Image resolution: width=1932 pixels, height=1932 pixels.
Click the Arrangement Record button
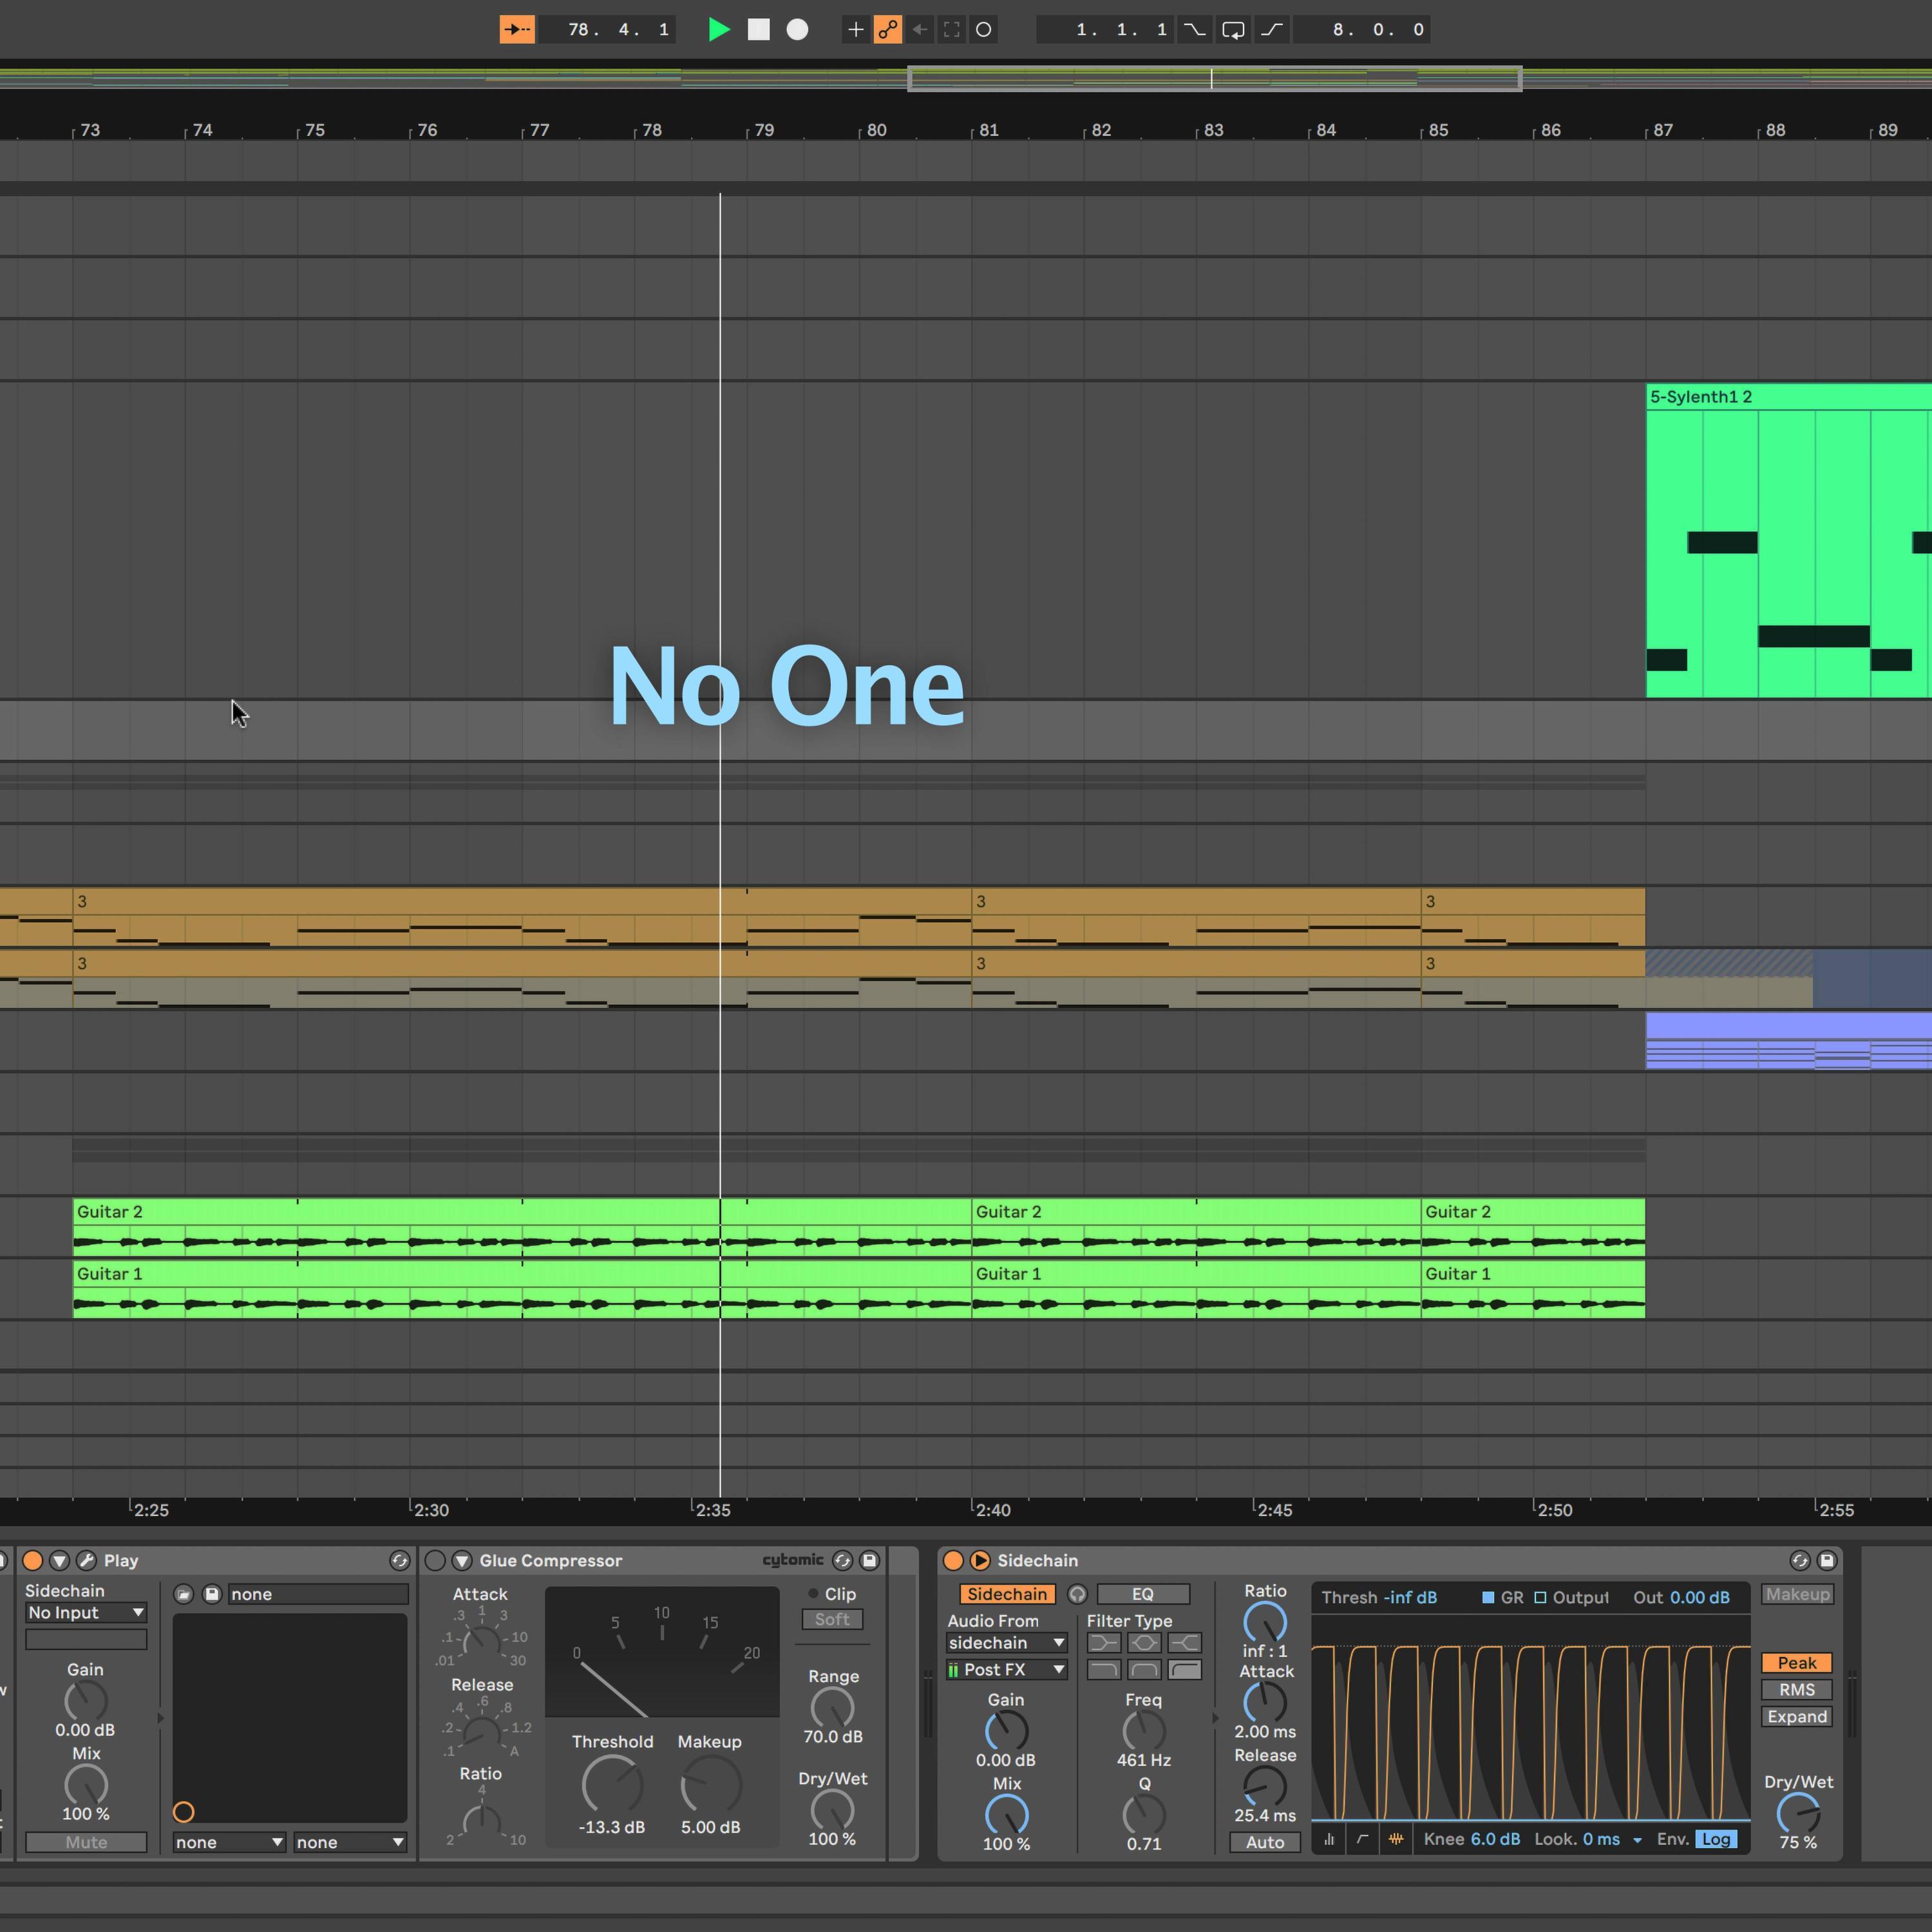797,30
